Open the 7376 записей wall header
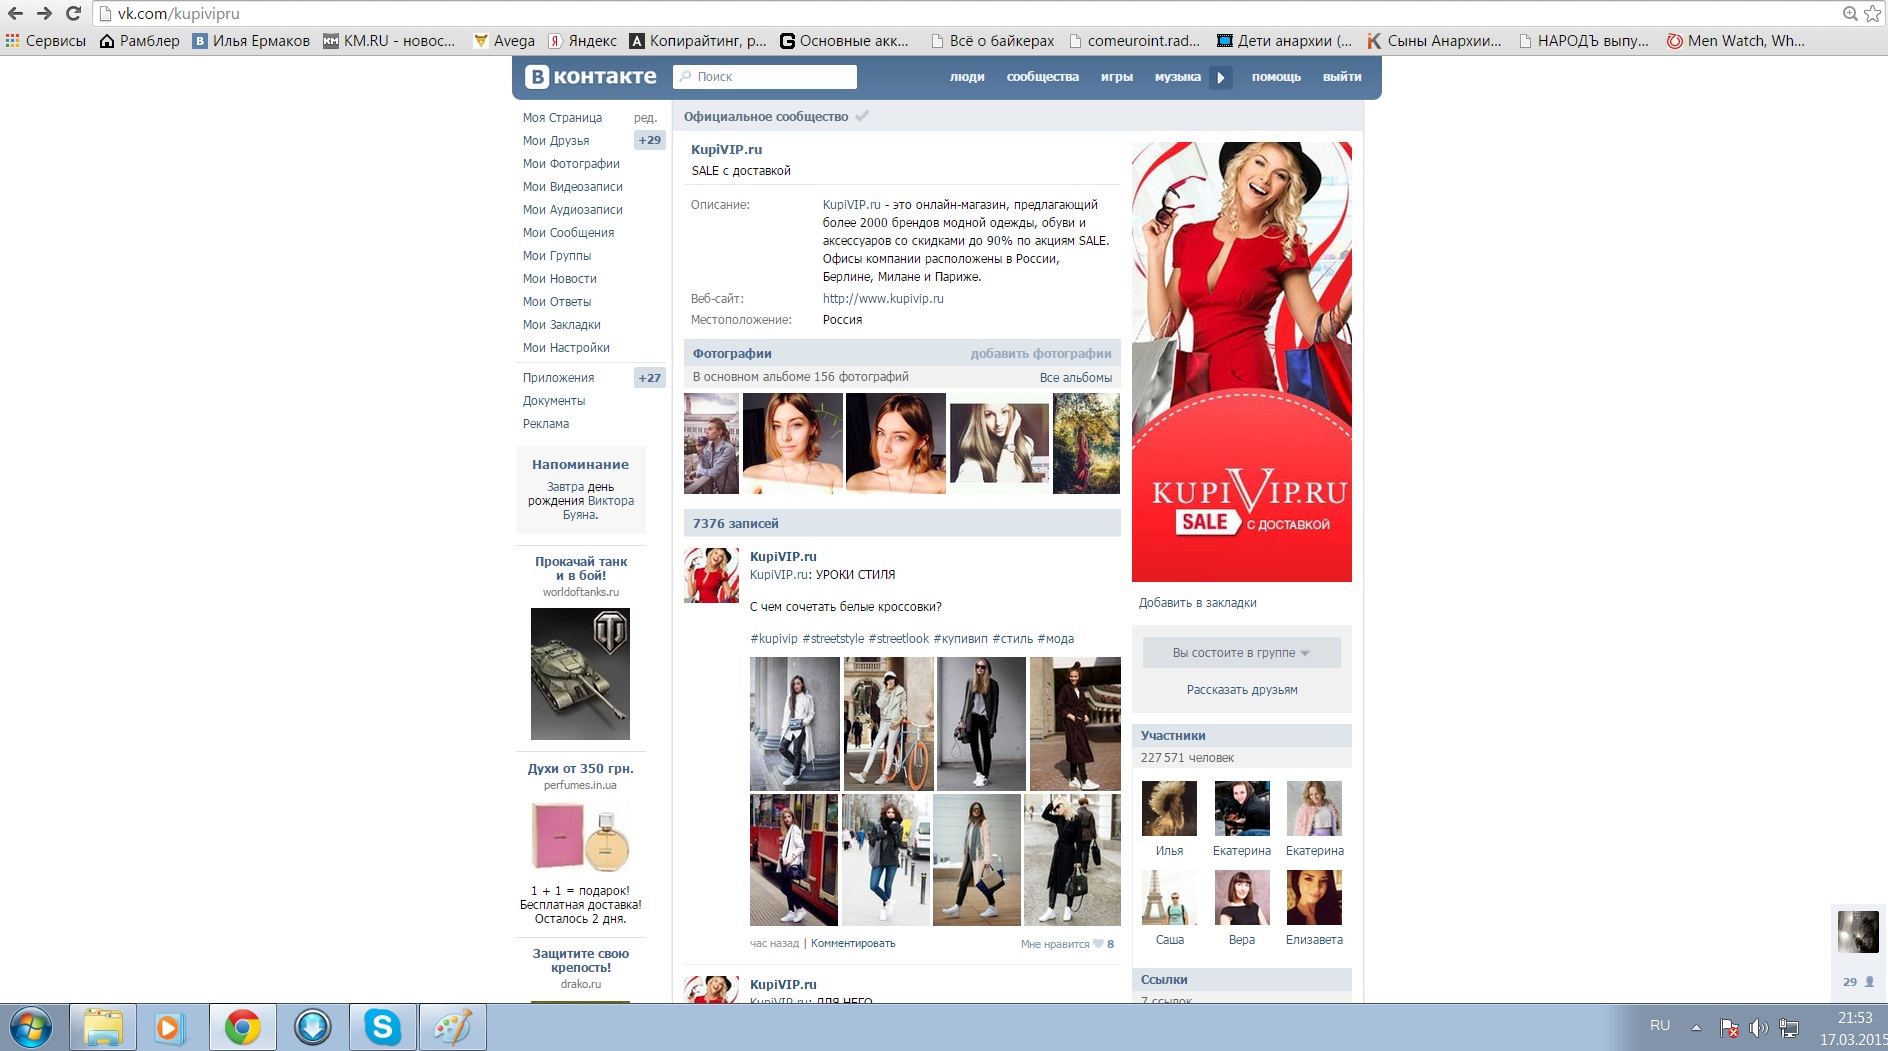 (x=902, y=523)
